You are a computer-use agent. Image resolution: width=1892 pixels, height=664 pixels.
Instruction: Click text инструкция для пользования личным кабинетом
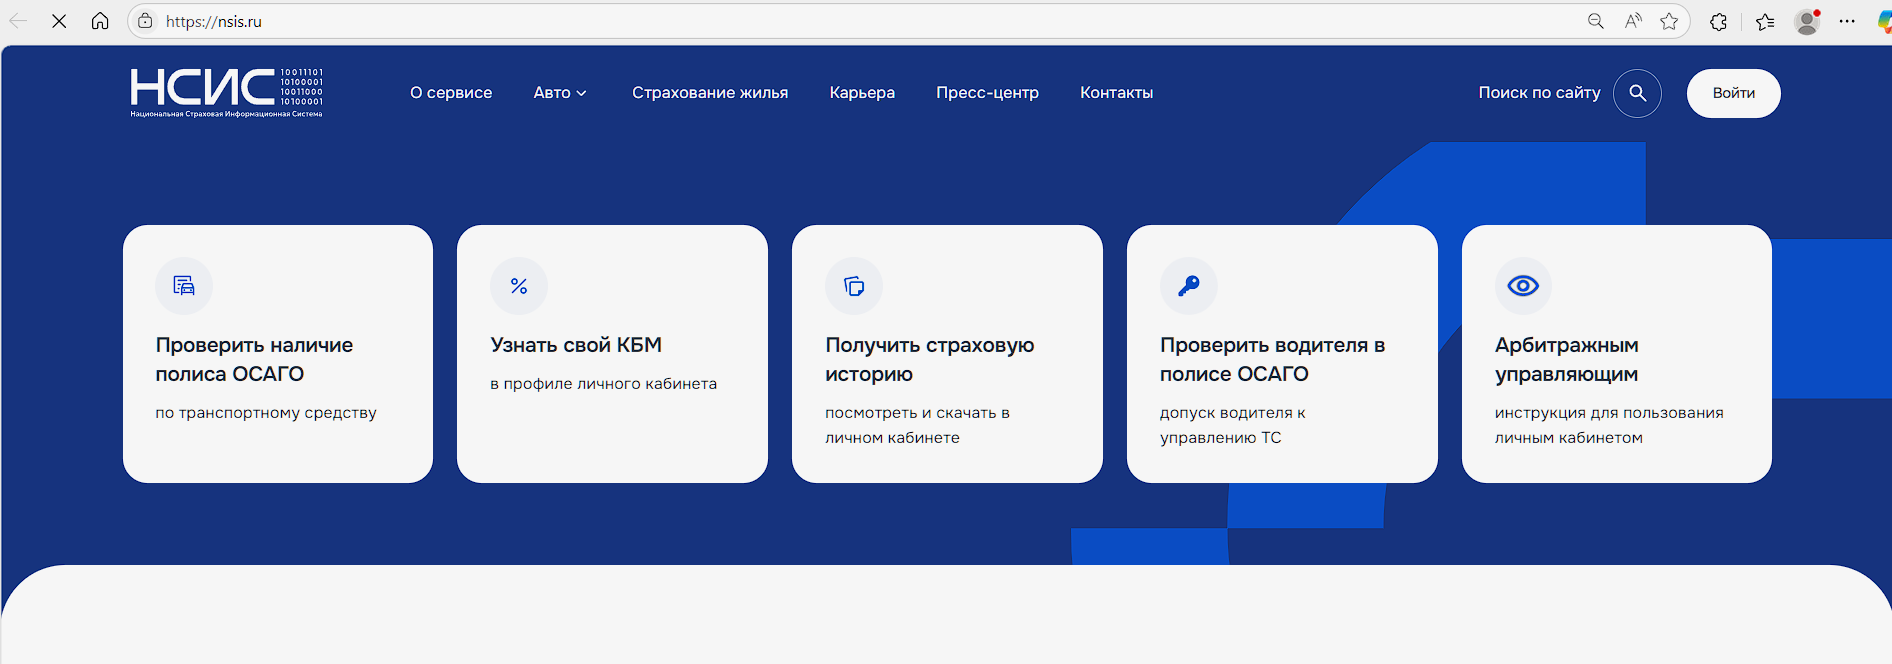pos(1609,425)
